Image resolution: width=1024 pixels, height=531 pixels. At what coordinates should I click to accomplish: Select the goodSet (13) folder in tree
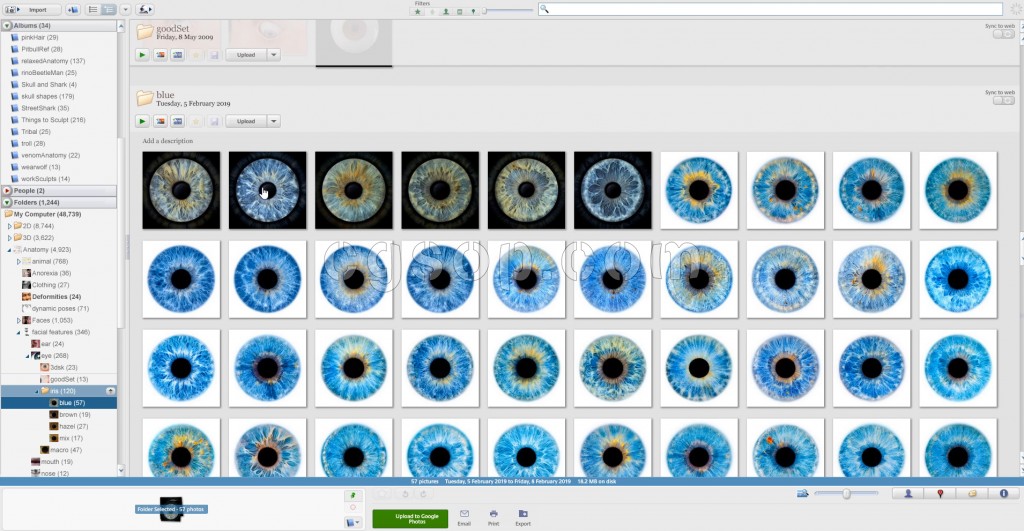(x=69, y=379)
